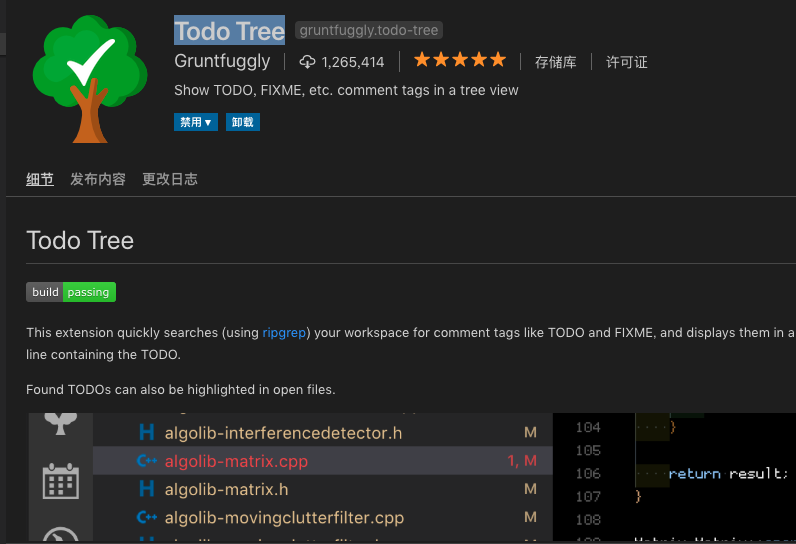Click the tree icon in the preview sidebar
796x544 pixels.
(x=60, y=424)
